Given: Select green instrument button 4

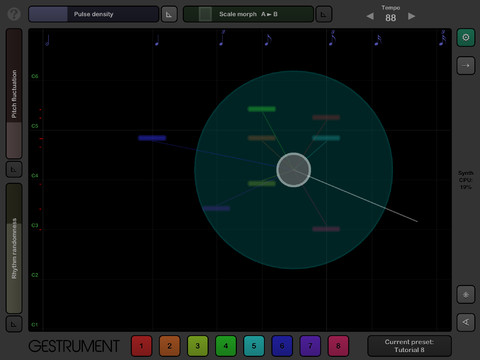Looking at the screenshot, I should point(226,346).
